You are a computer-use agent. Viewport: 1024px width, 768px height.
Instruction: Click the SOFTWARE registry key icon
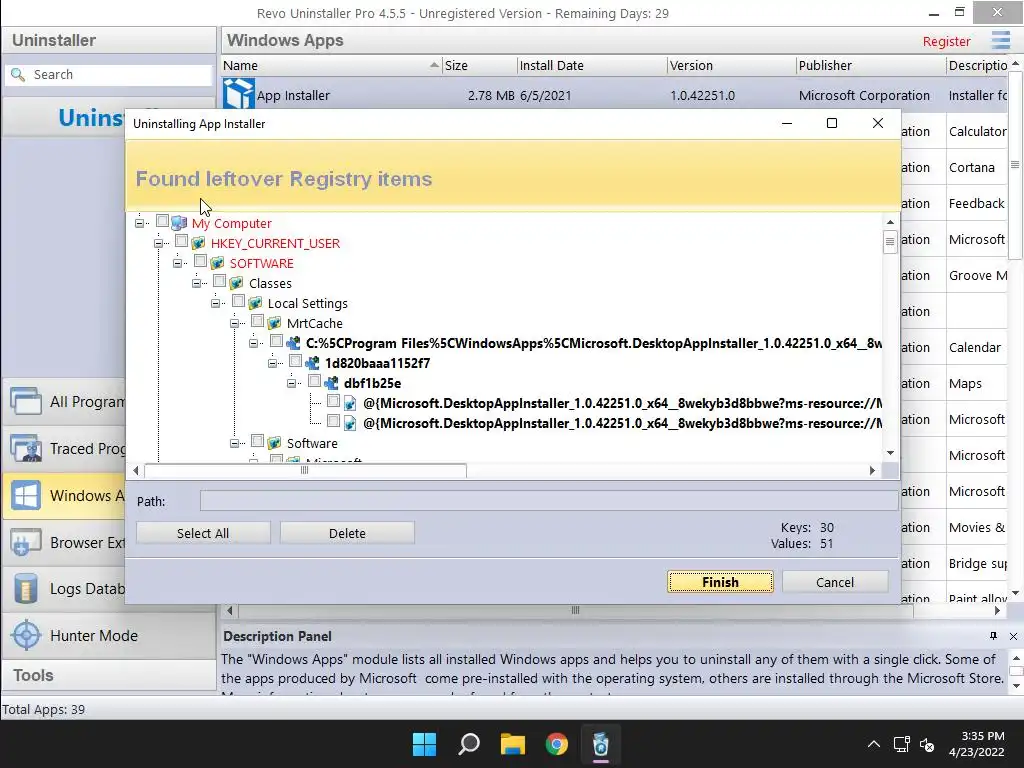click(217, 263)
